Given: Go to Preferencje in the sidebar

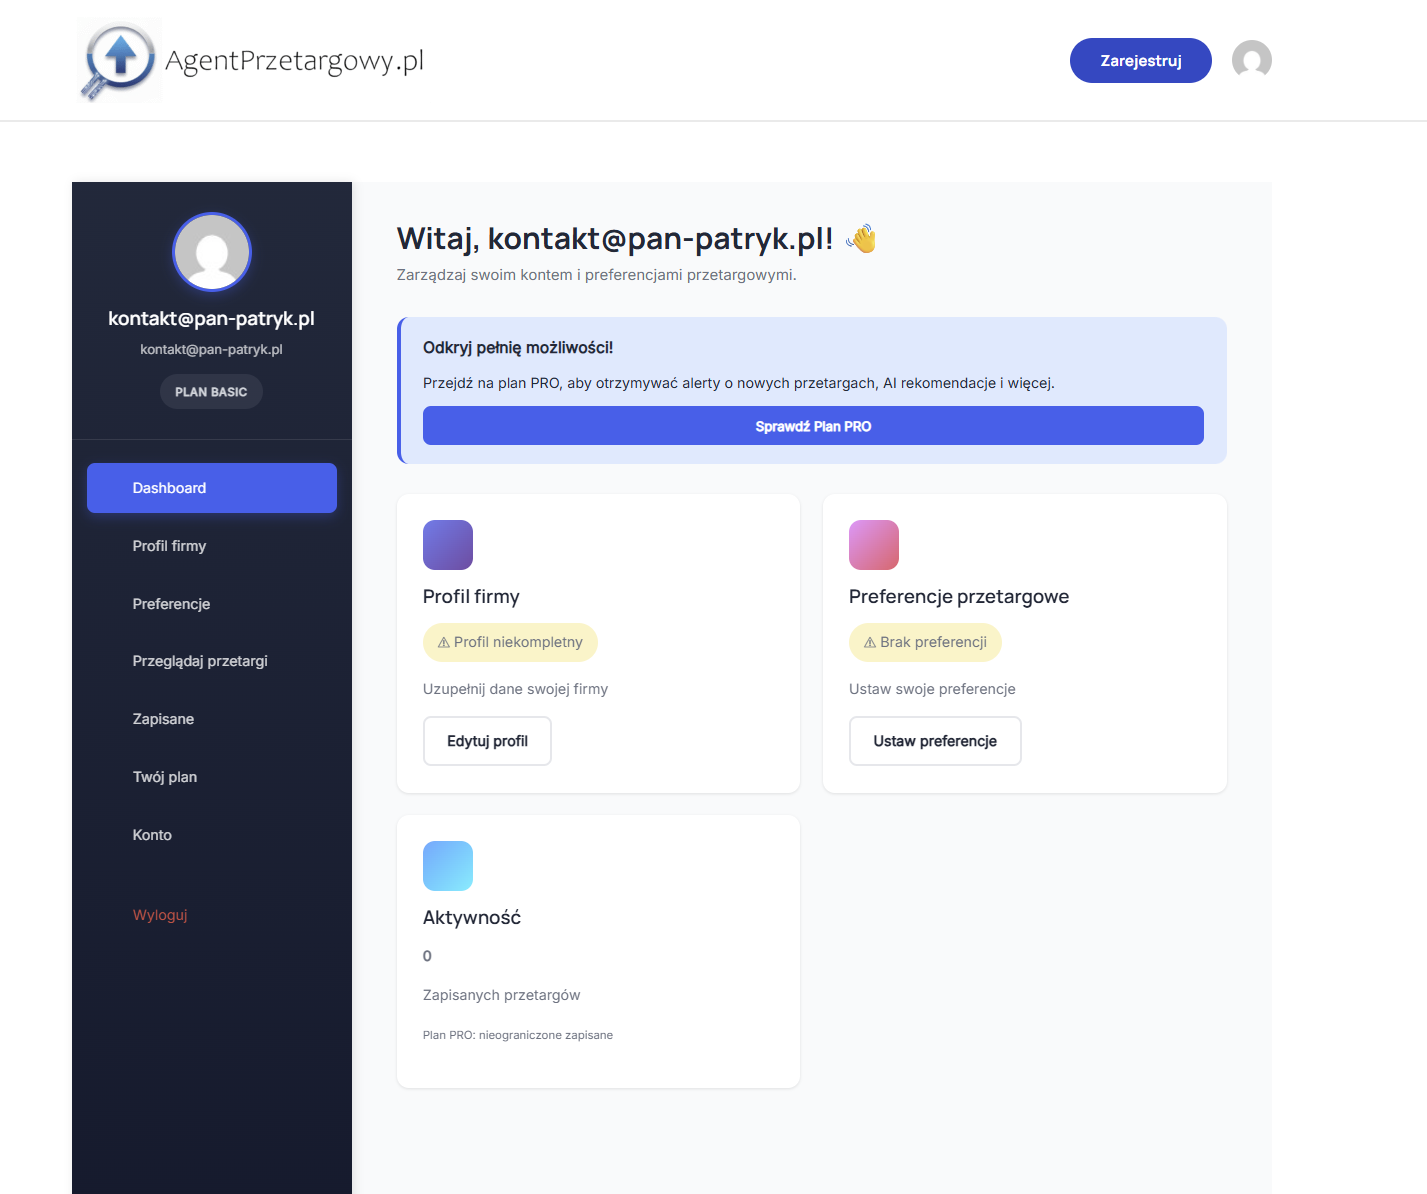Looking at the screenshot, I should click(x=172, y=604).
